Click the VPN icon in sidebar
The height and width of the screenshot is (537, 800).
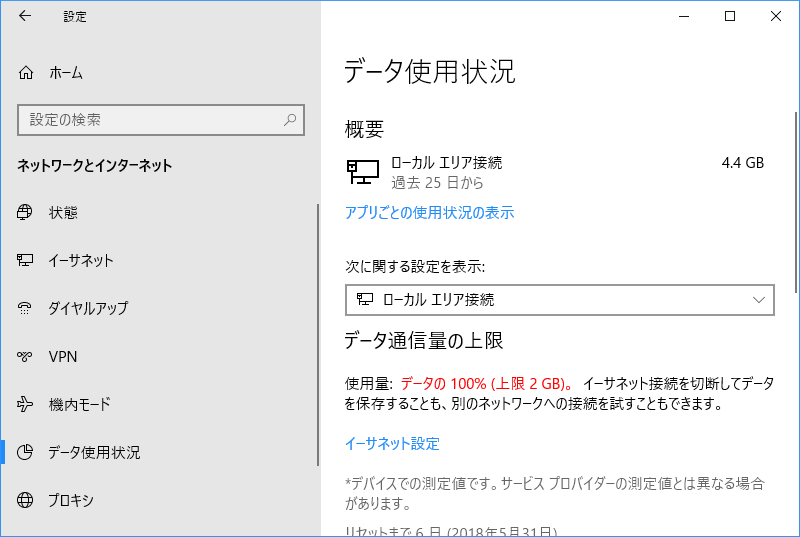click(24, 356)
